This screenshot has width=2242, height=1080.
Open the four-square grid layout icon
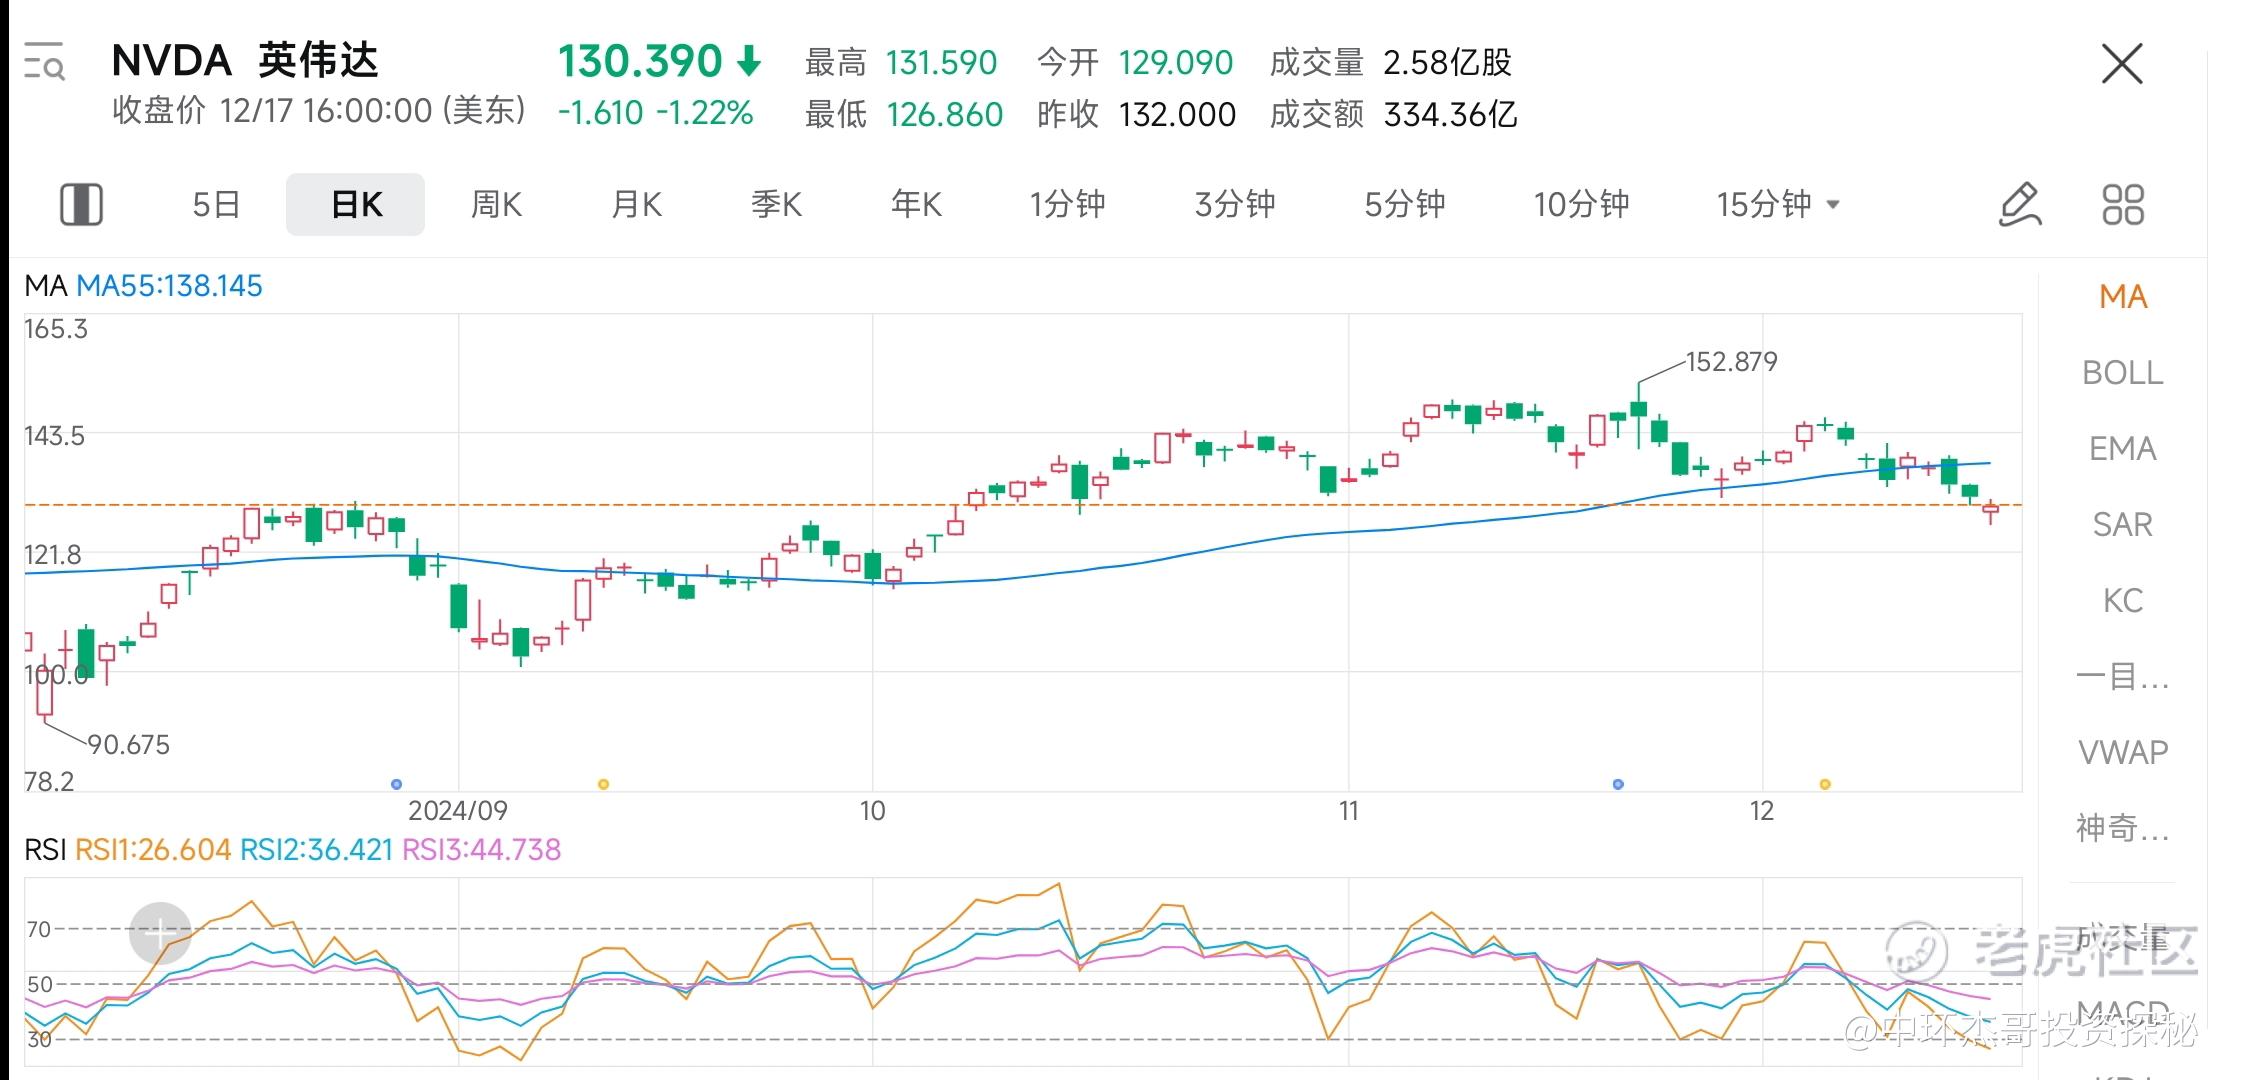[2122, 204]
